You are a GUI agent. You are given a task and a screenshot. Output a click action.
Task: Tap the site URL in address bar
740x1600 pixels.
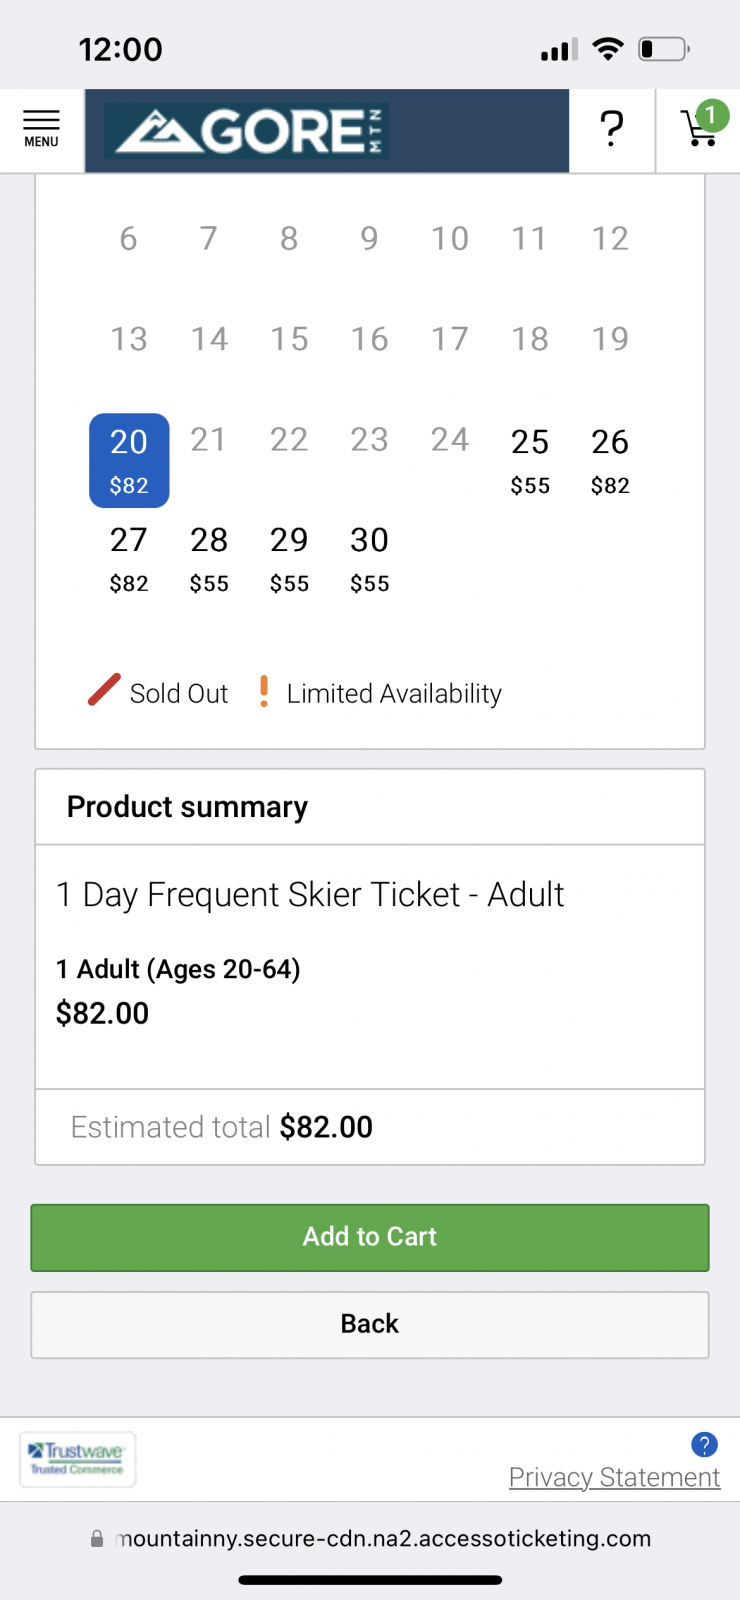pos(384,1539)
